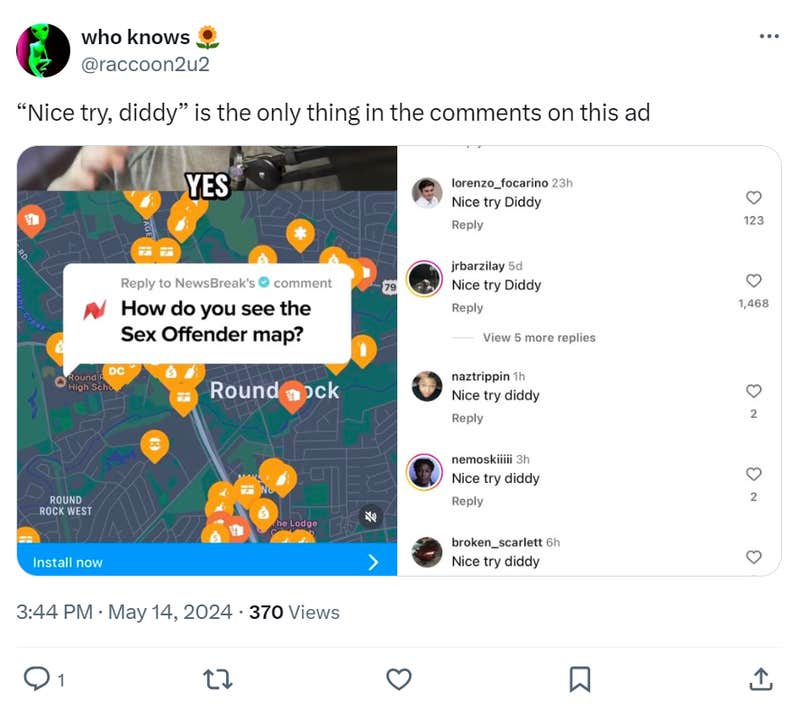Screen dimensions: 800x709
Task: Open nemoskiiiii's profile picture
Action: point(427,471)
